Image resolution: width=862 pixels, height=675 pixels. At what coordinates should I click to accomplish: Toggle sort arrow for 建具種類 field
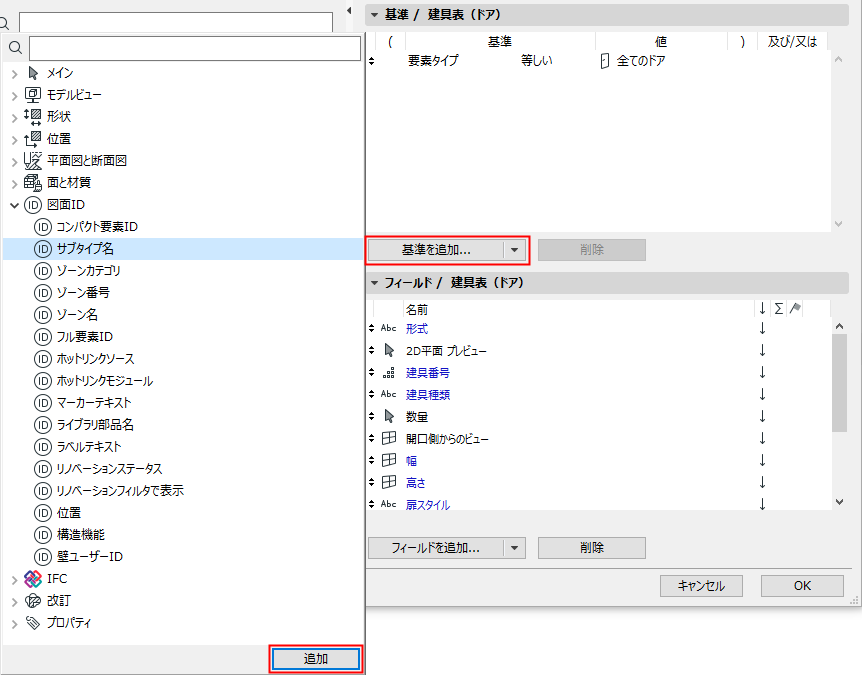click(762, 394)
